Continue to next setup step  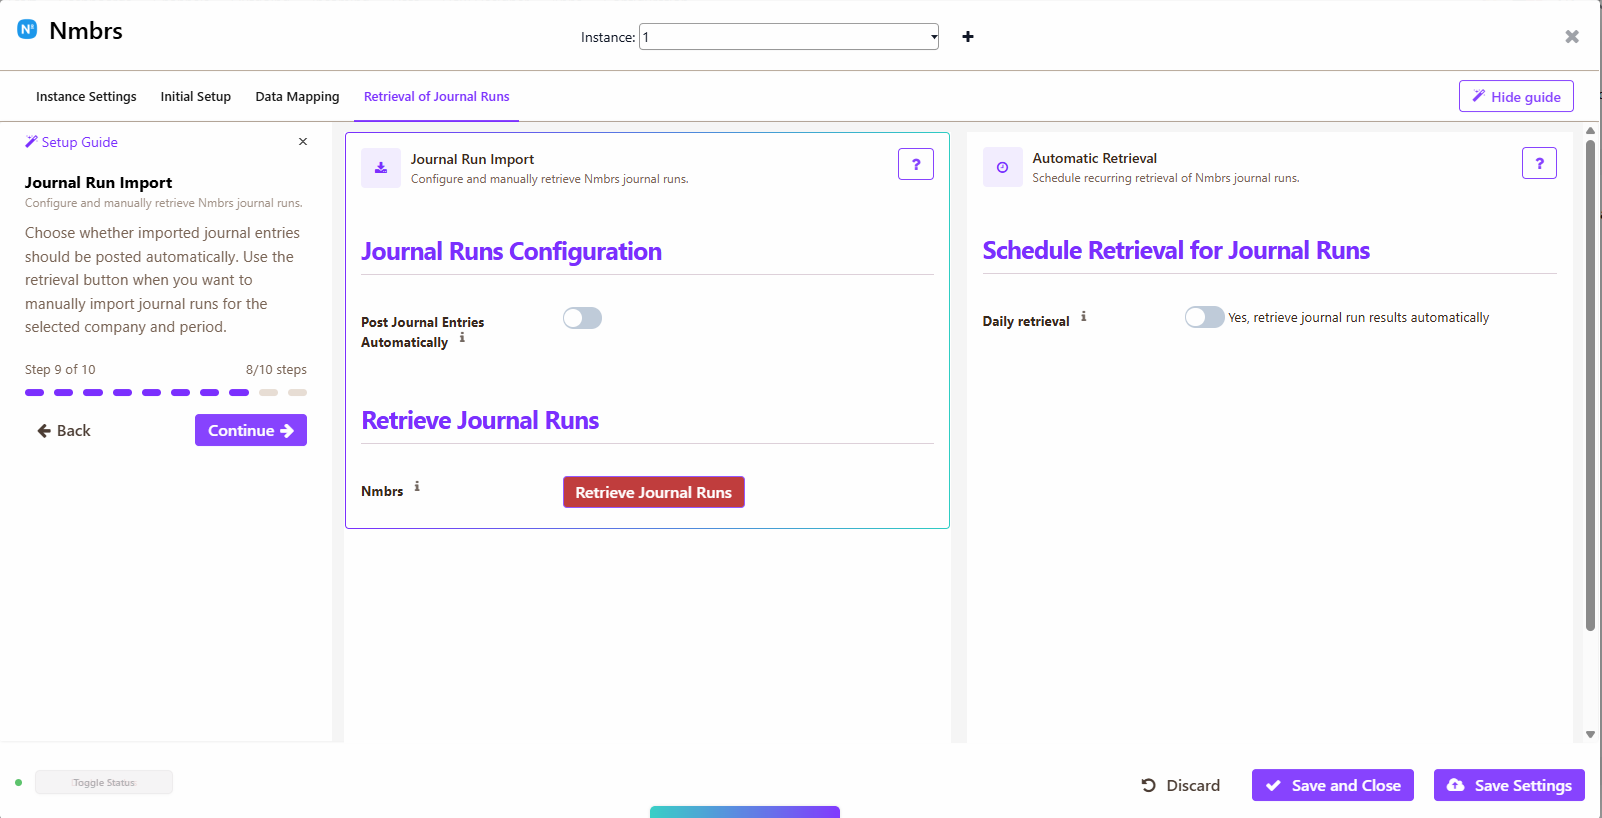click(251, 430)
